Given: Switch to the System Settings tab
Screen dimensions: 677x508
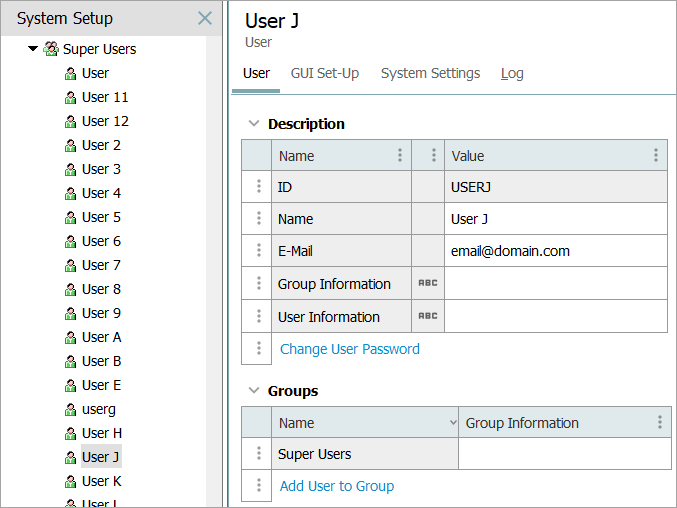Looking at the screenshot, I should tap(430, 73).
